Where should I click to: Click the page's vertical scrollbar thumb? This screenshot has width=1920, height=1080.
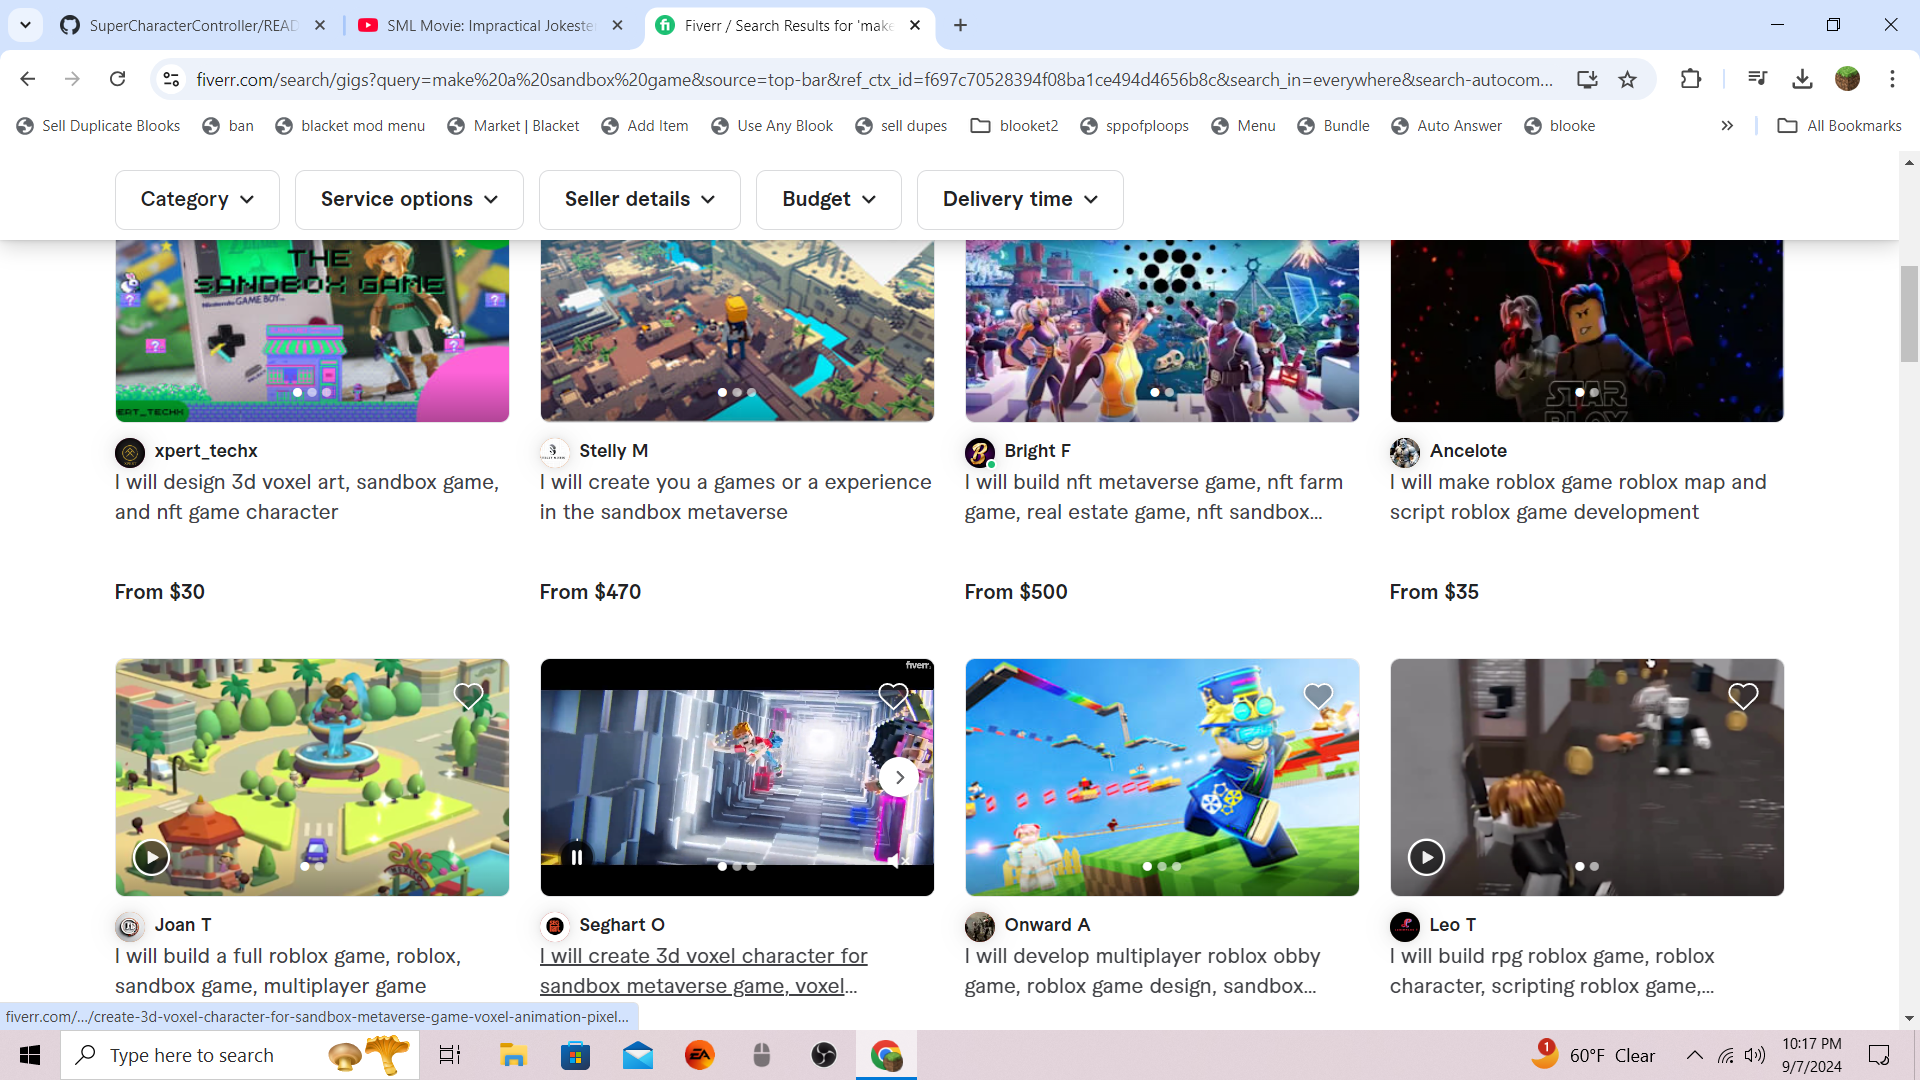[1909, 313]
